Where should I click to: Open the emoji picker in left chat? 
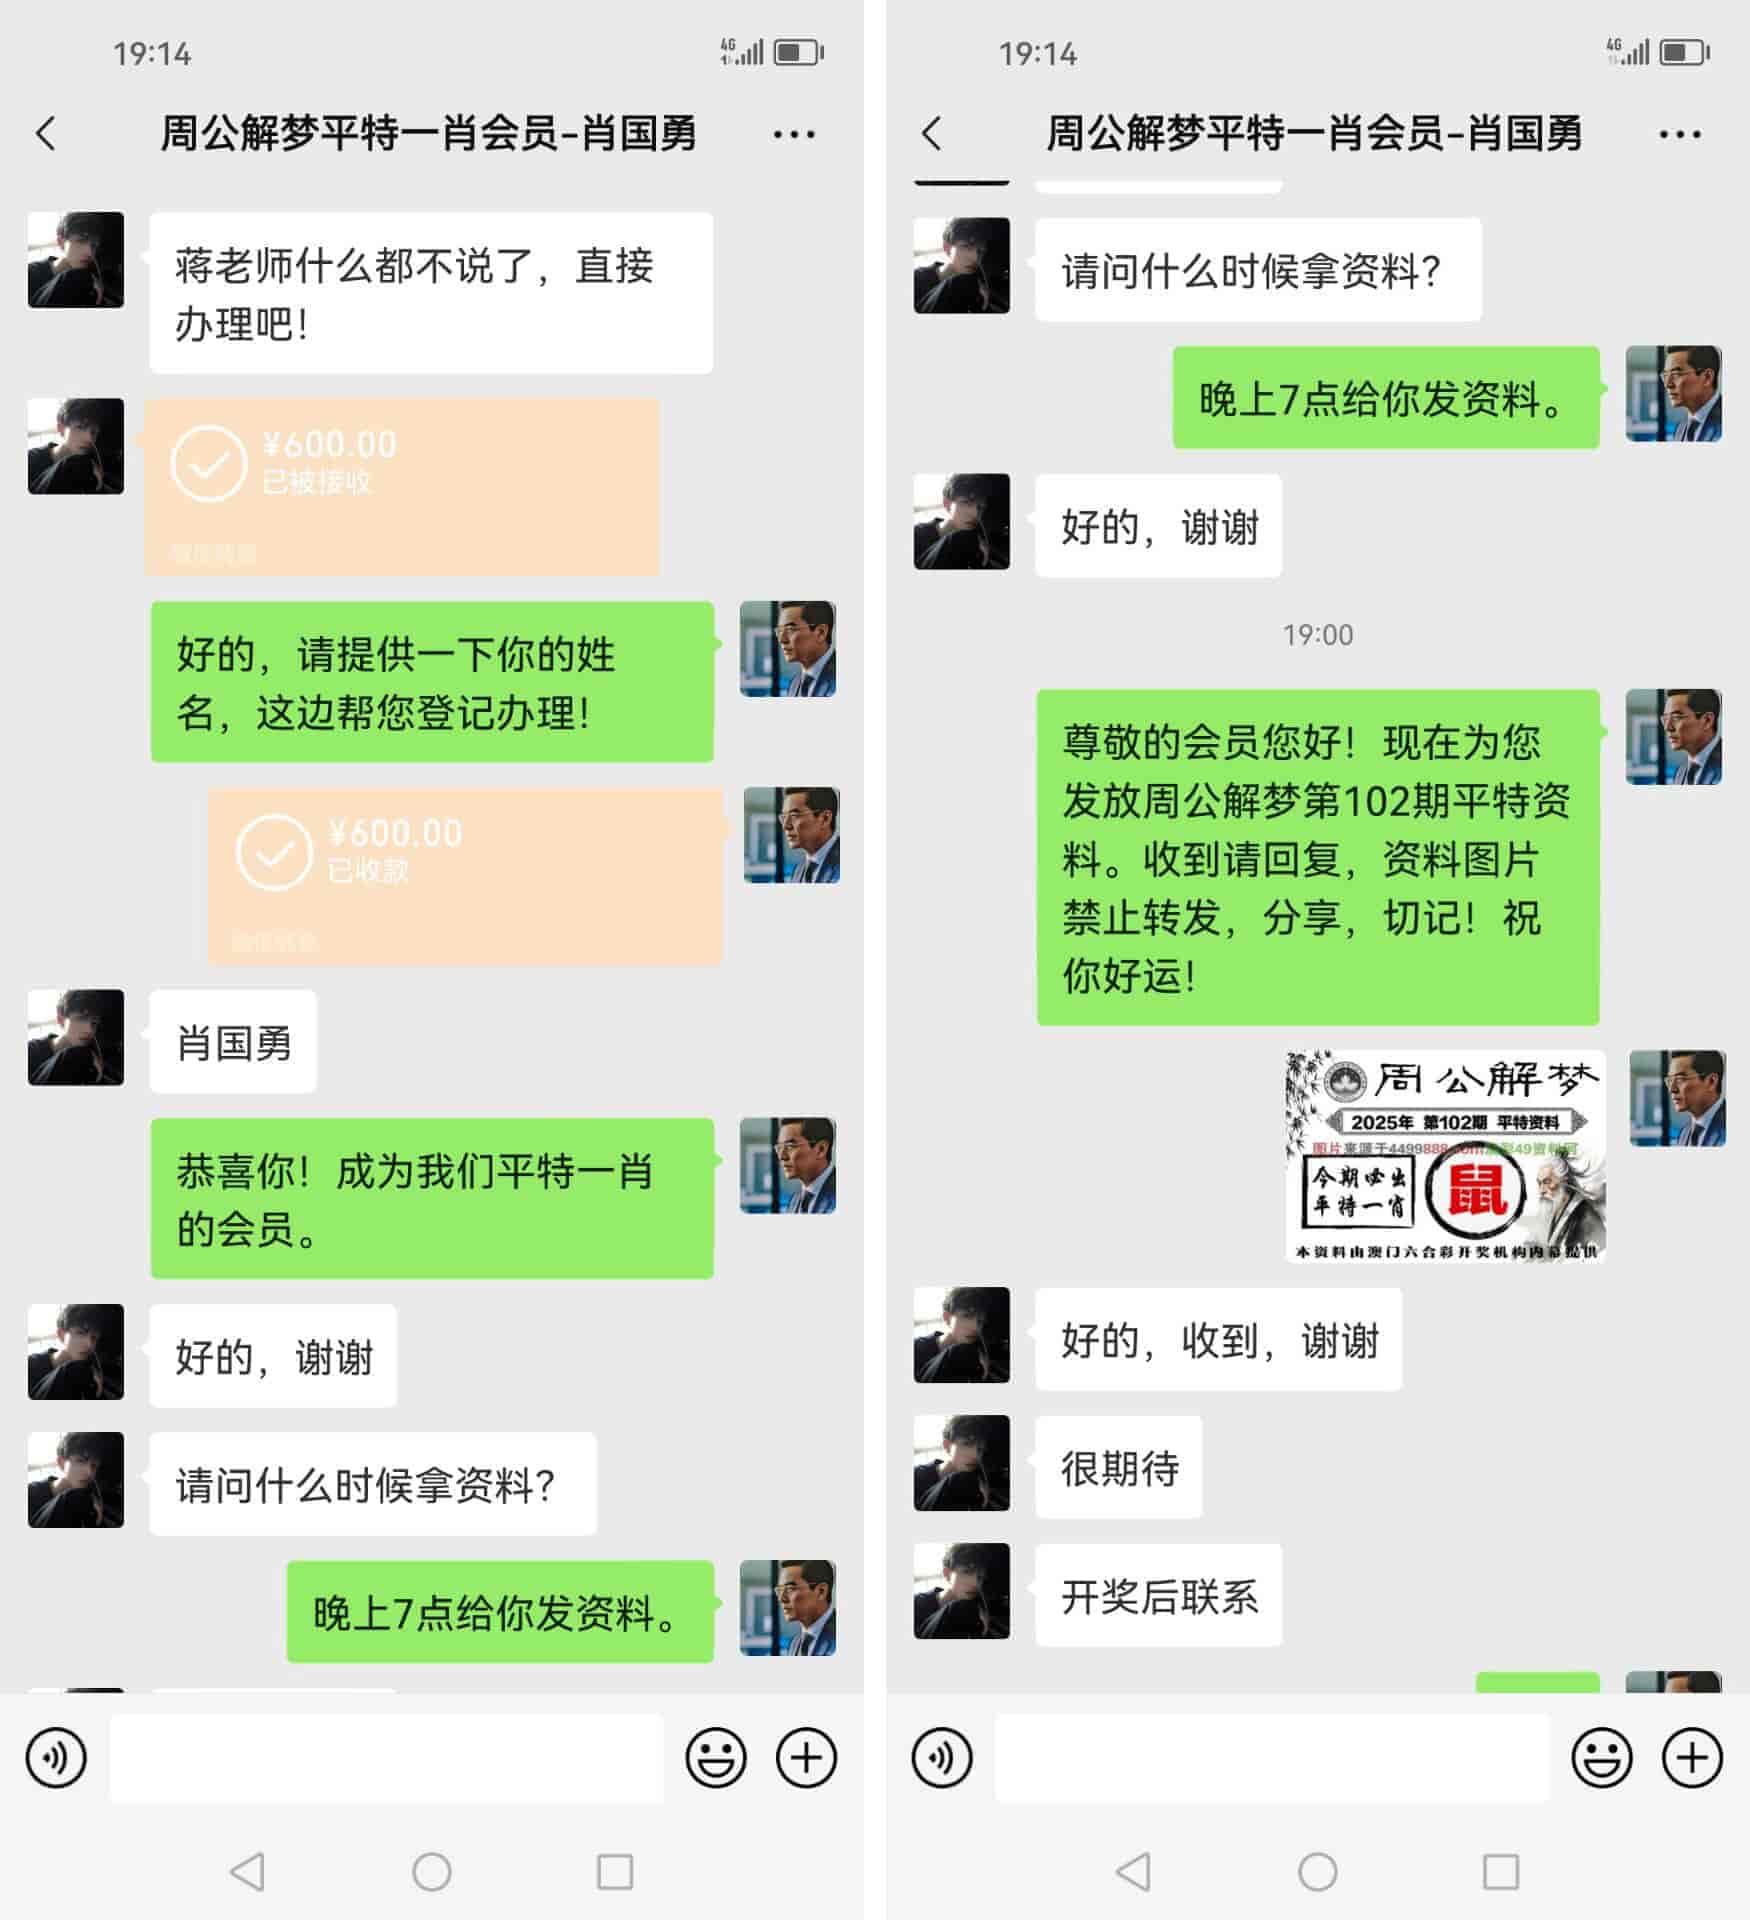pyautogui.click(x=716, y=1757)
